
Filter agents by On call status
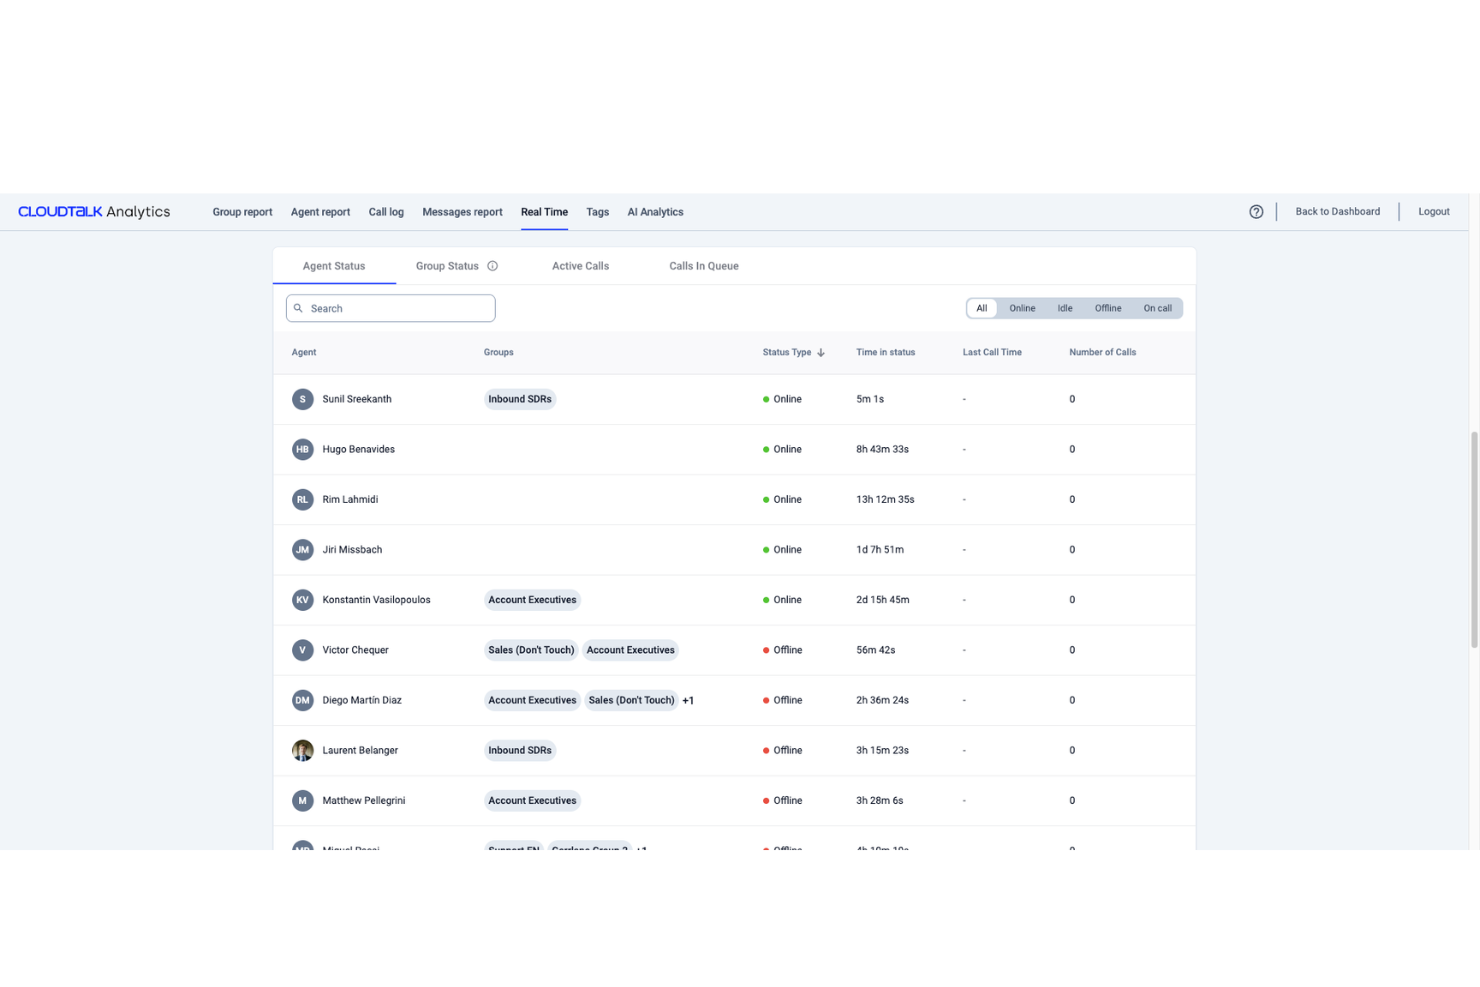(1157, 308)
